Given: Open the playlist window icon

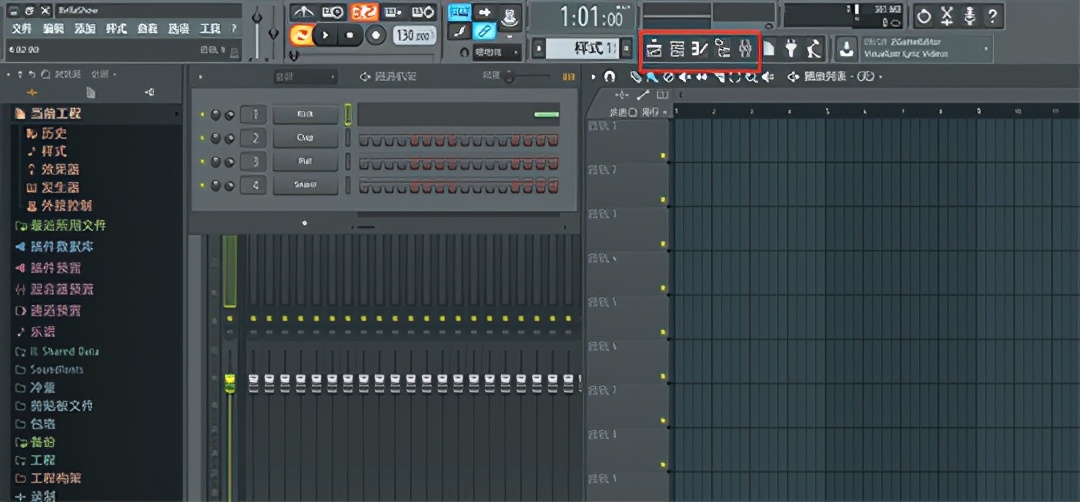Looking at the screenshot, I should tap(654, 48).
